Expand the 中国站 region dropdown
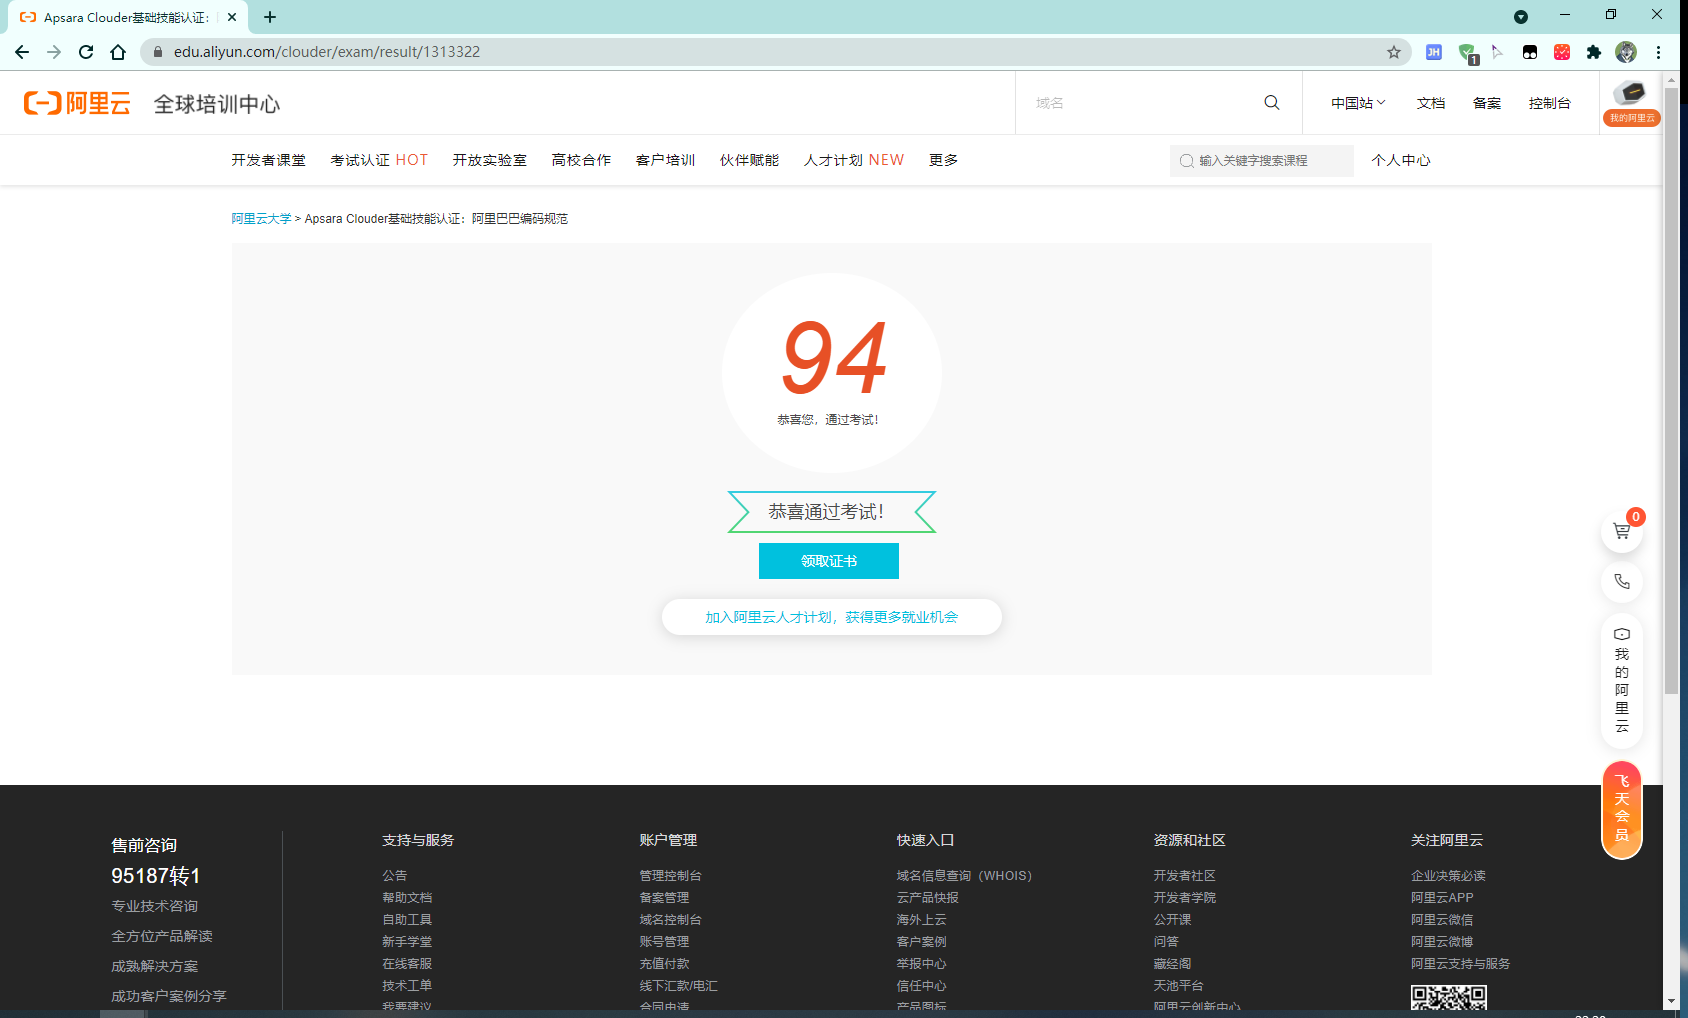Screen dimensions: 1688x1018 pos(1358,103)
